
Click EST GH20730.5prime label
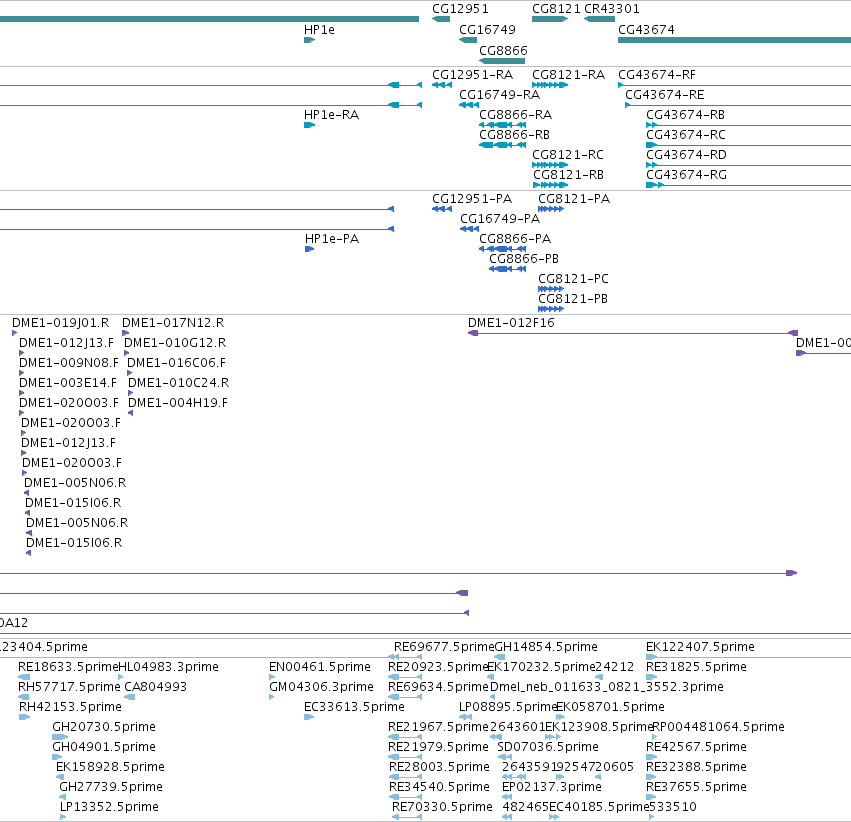[x=104, y=727]
